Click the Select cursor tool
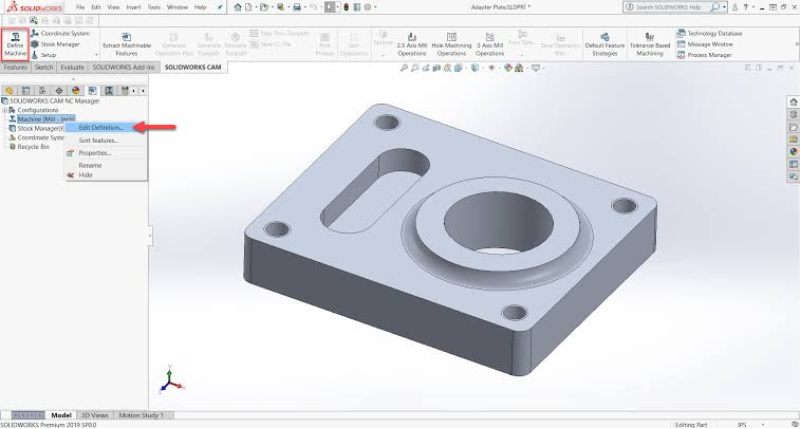 click(330, 7)
